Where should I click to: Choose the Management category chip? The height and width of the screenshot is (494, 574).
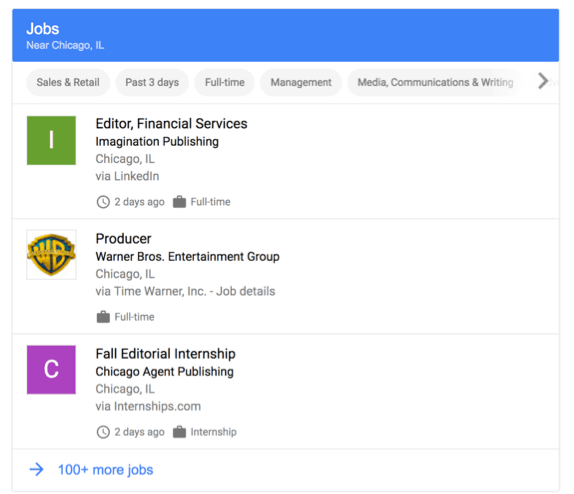click(x=301, y=82)
